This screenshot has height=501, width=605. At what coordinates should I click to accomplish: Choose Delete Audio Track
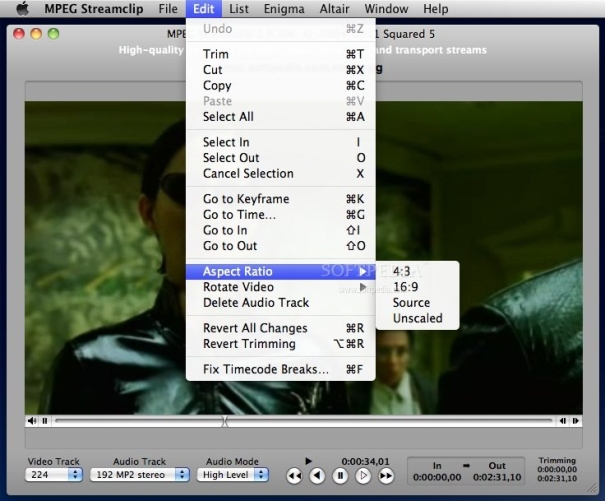point(281,303)
